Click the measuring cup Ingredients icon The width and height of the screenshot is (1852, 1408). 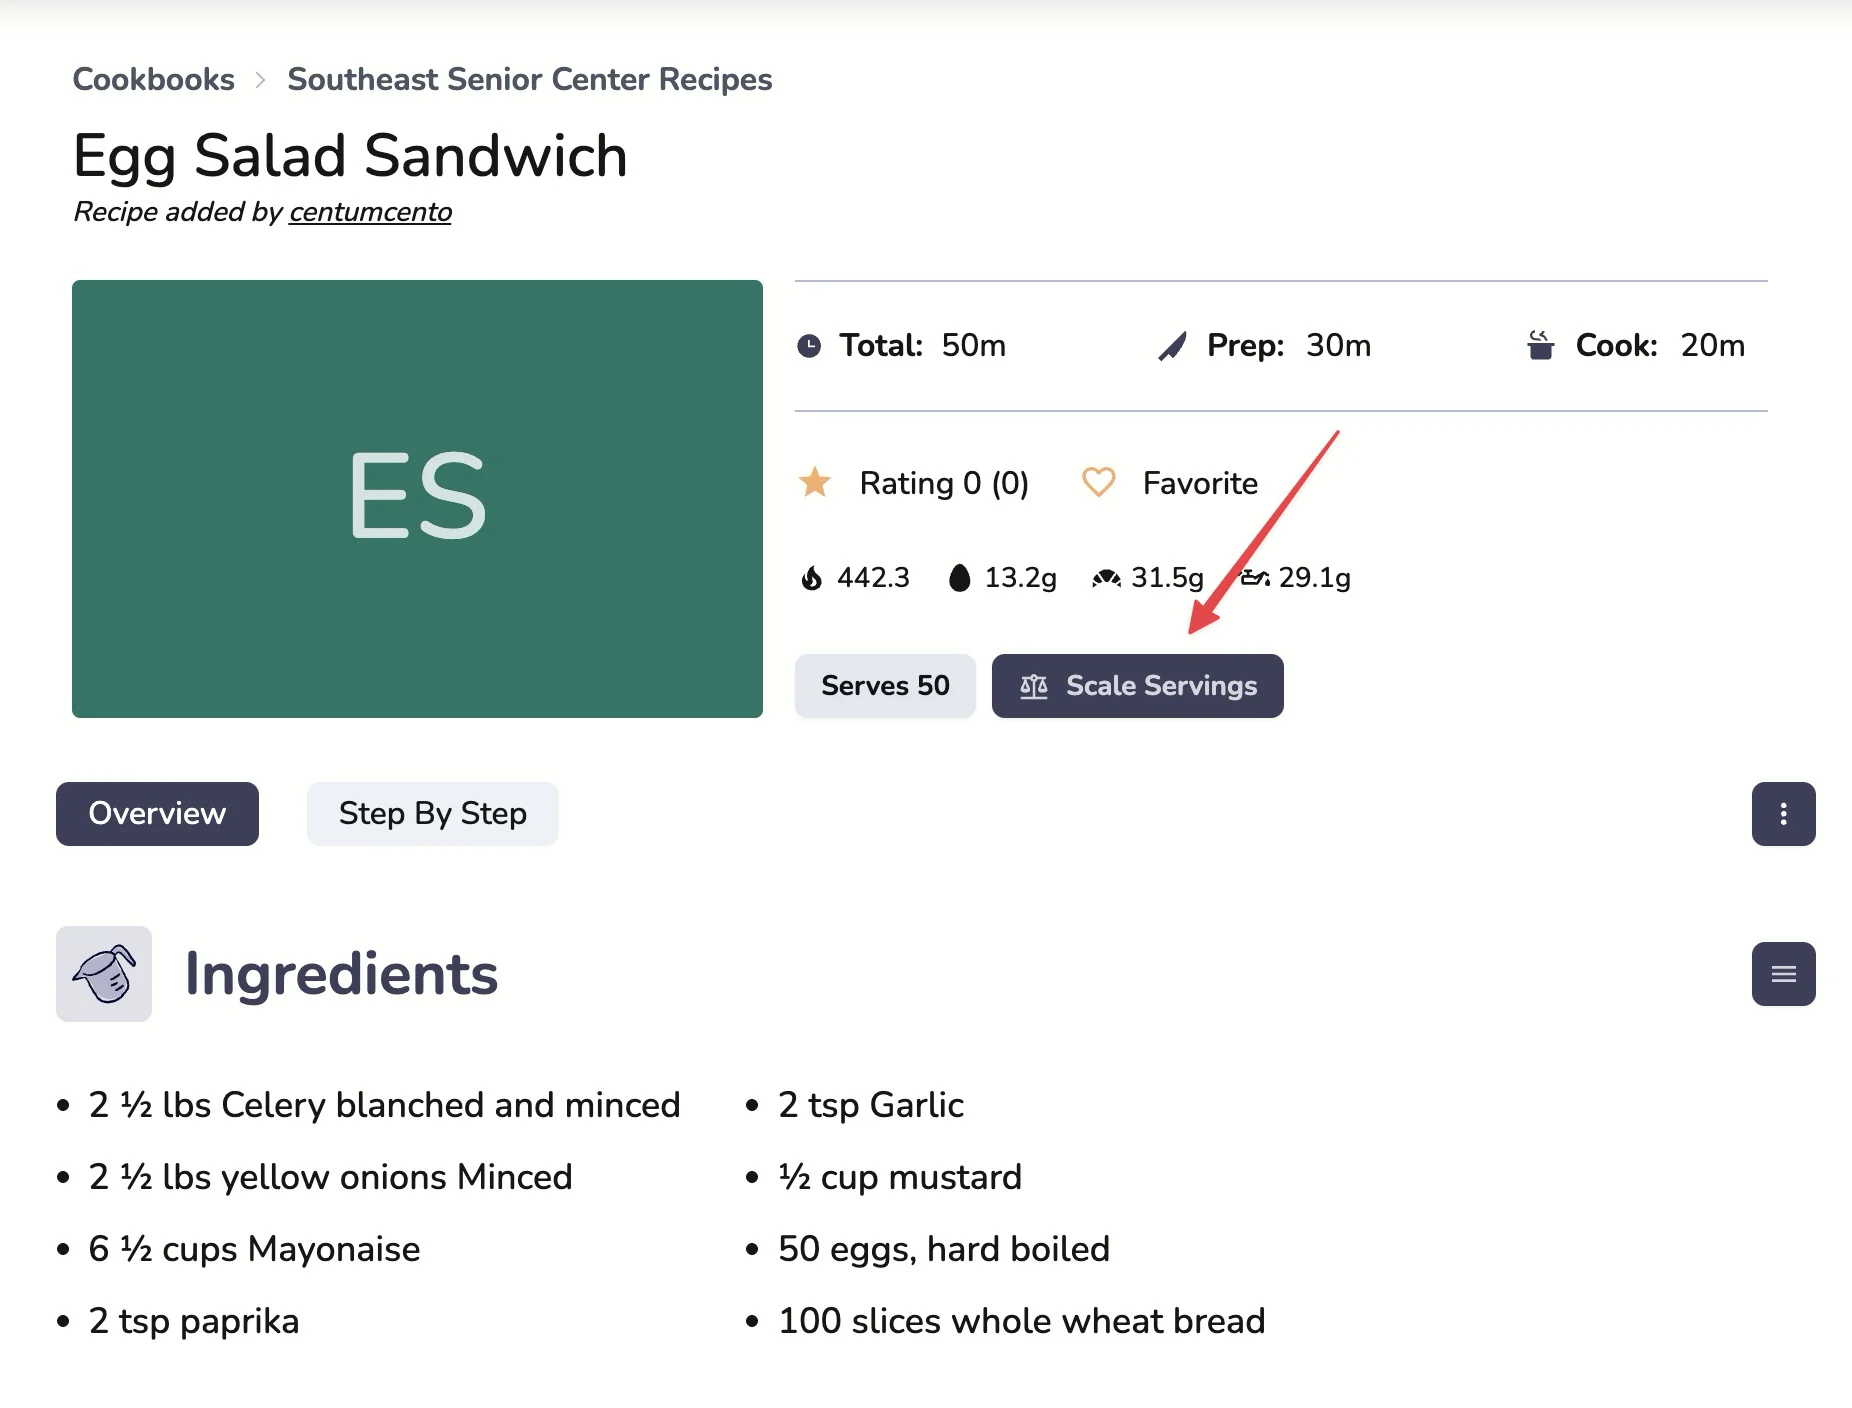point(103,973)
